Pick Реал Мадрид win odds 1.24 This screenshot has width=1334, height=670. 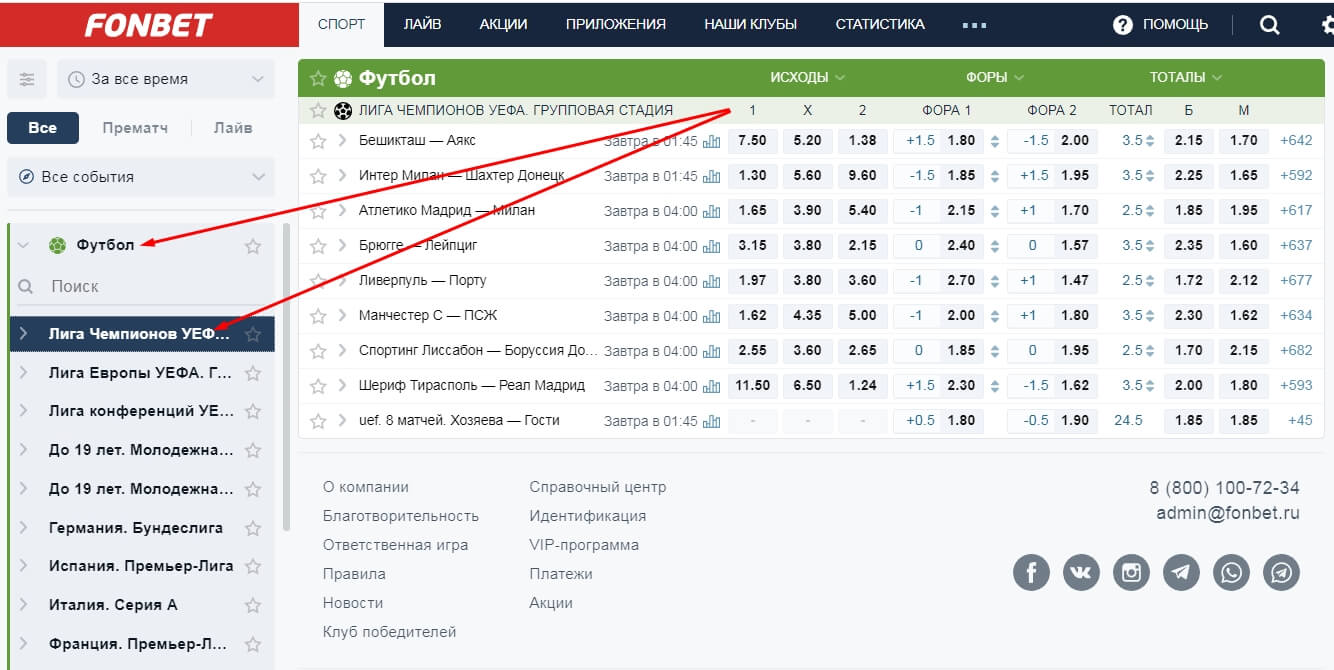(862, 386)
